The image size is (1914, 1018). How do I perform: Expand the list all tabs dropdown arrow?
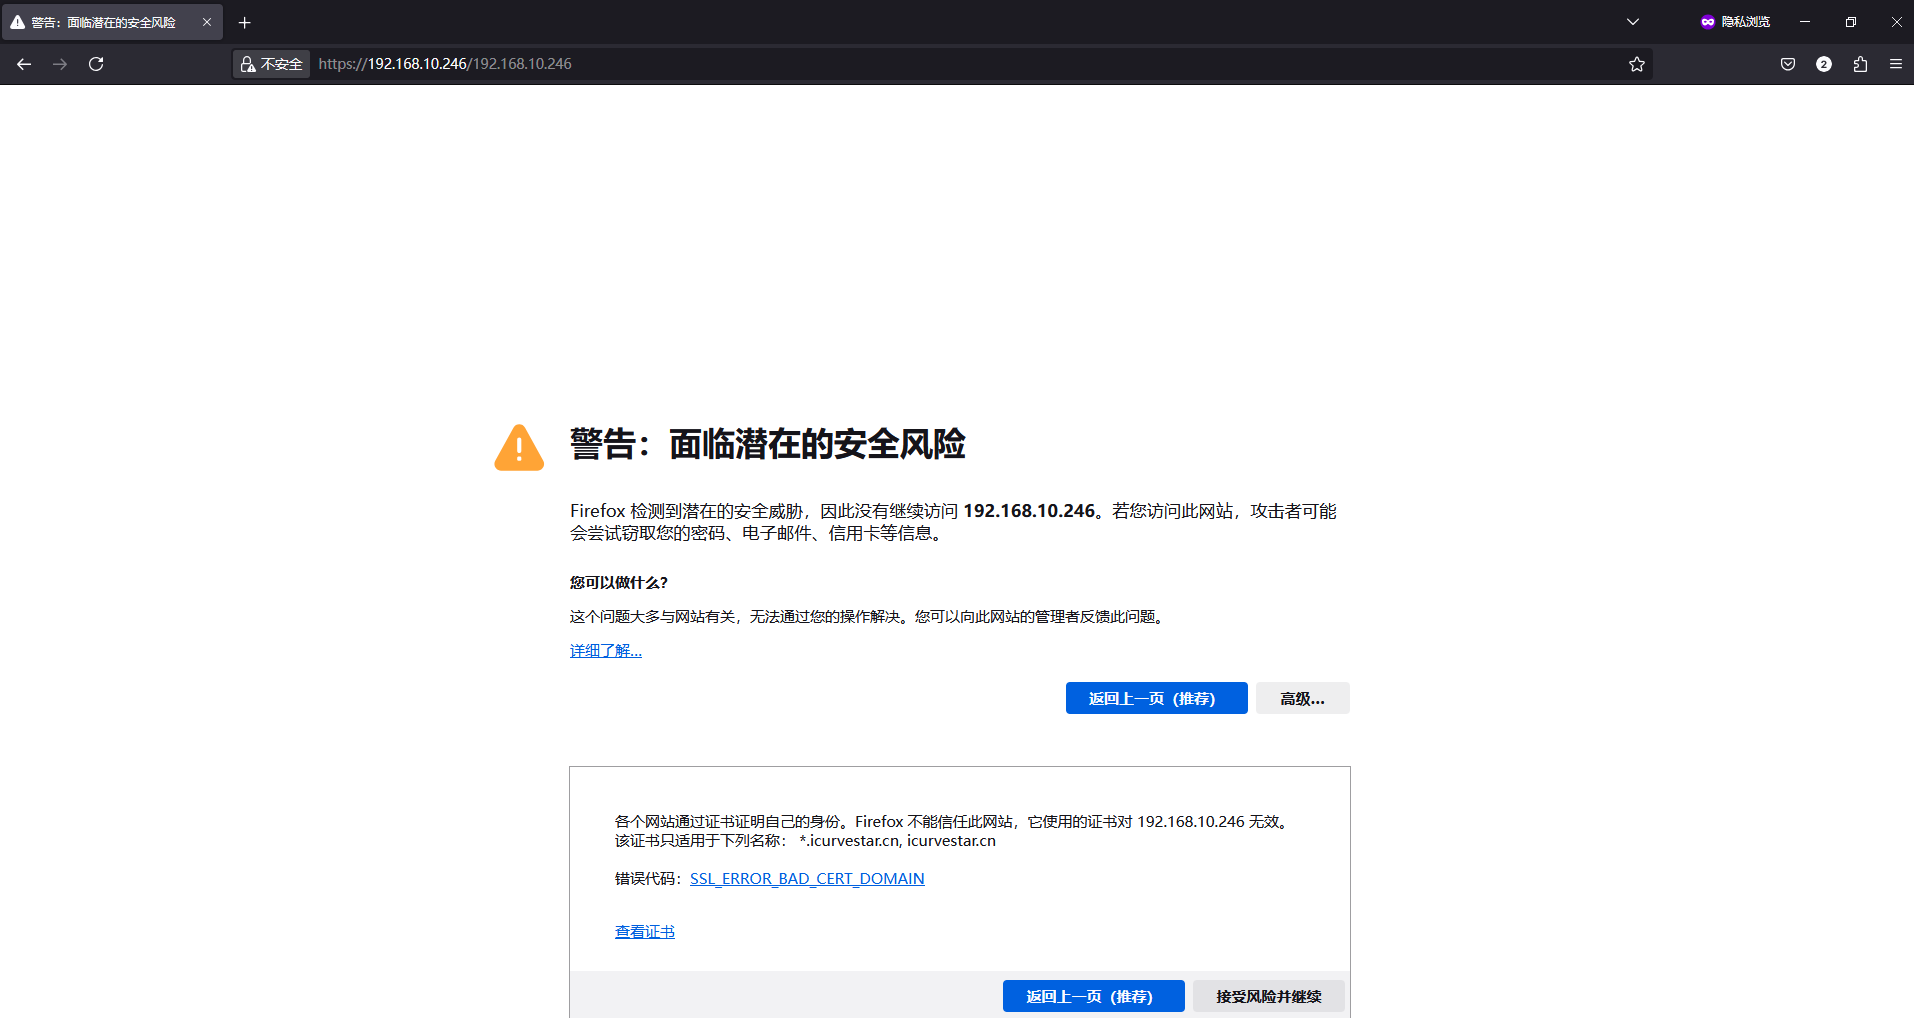[x=1632, y=22]
